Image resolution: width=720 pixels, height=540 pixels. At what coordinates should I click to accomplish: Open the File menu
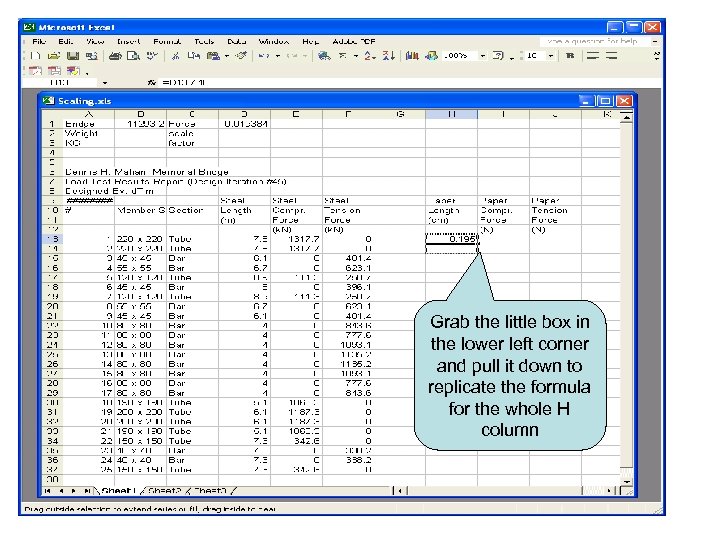[x=39, y=41]
